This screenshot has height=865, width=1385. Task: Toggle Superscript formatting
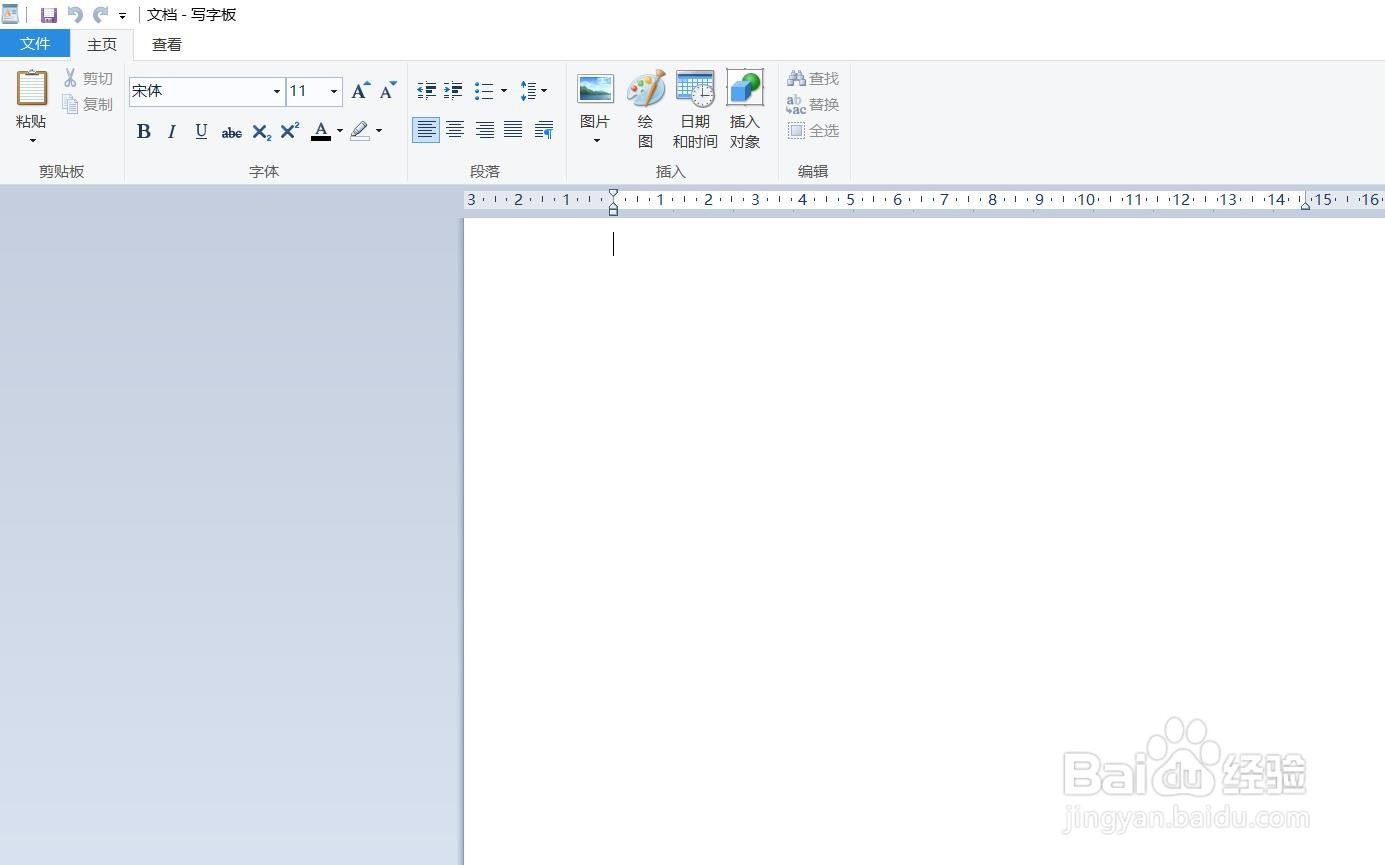pos(290,131)
